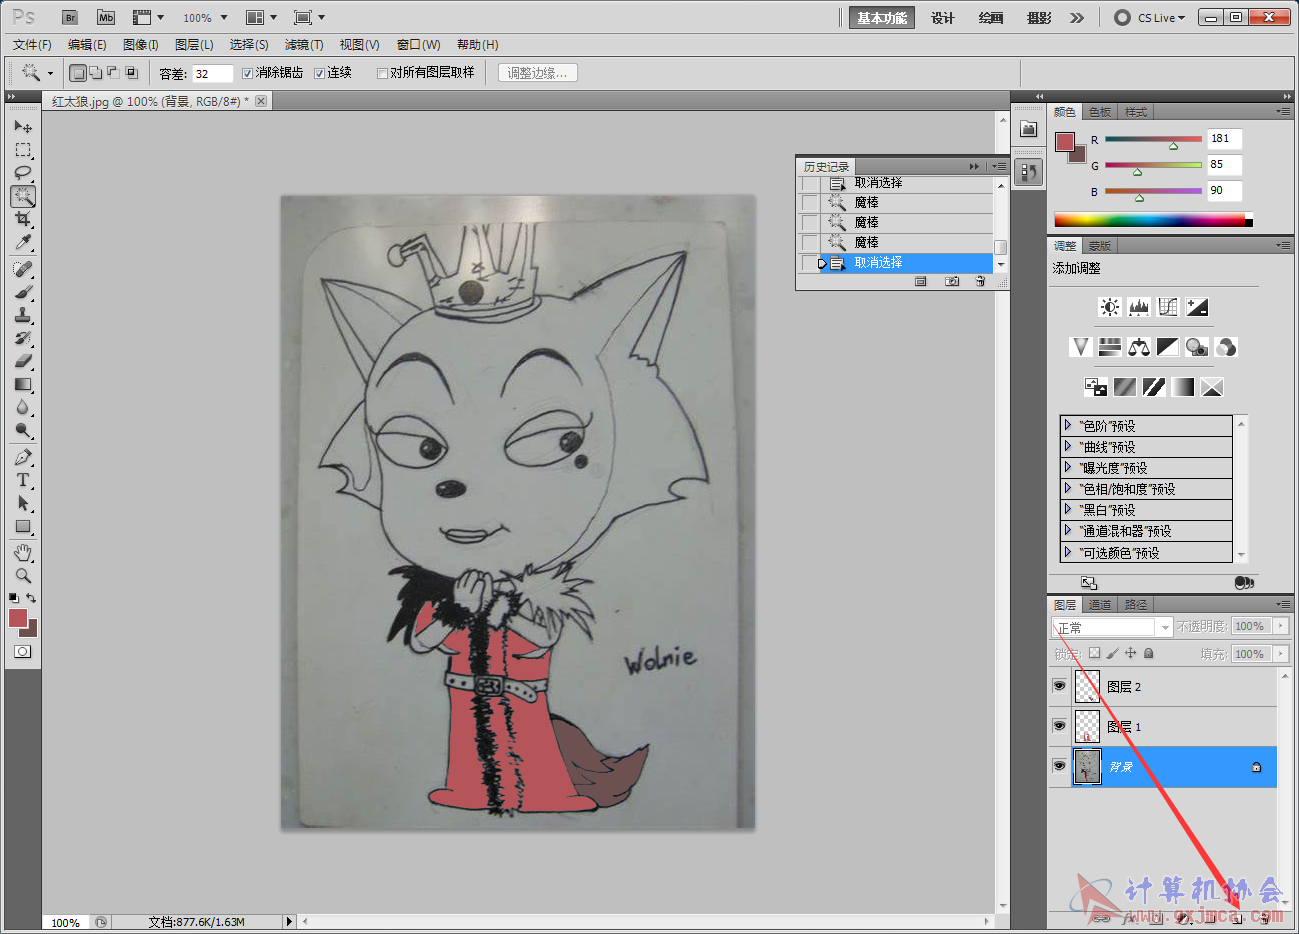Screen dimensions: 1299x934
Task: Hide layer 图层 1
Action: point(1059,726)
